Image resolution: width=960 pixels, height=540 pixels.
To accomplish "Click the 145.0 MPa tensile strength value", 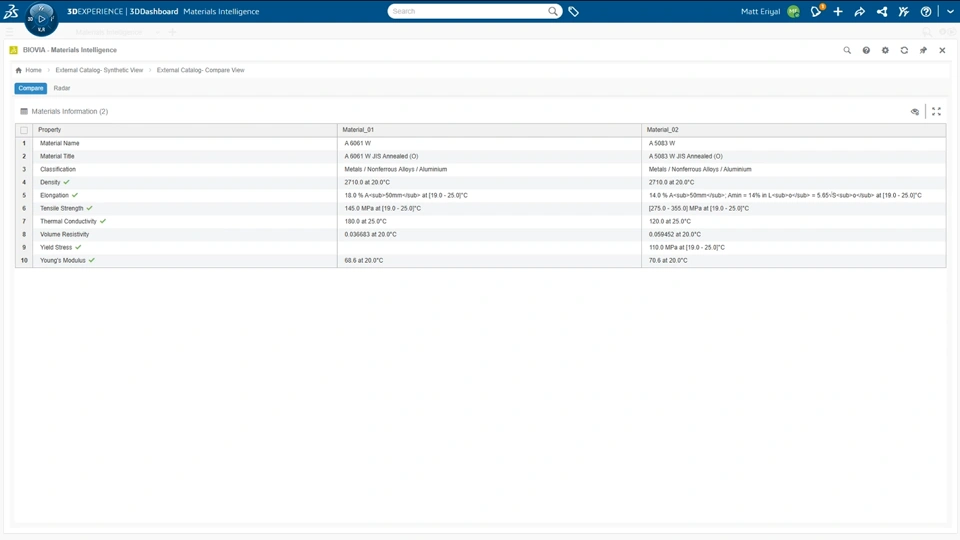I will [x=383, y=208].
